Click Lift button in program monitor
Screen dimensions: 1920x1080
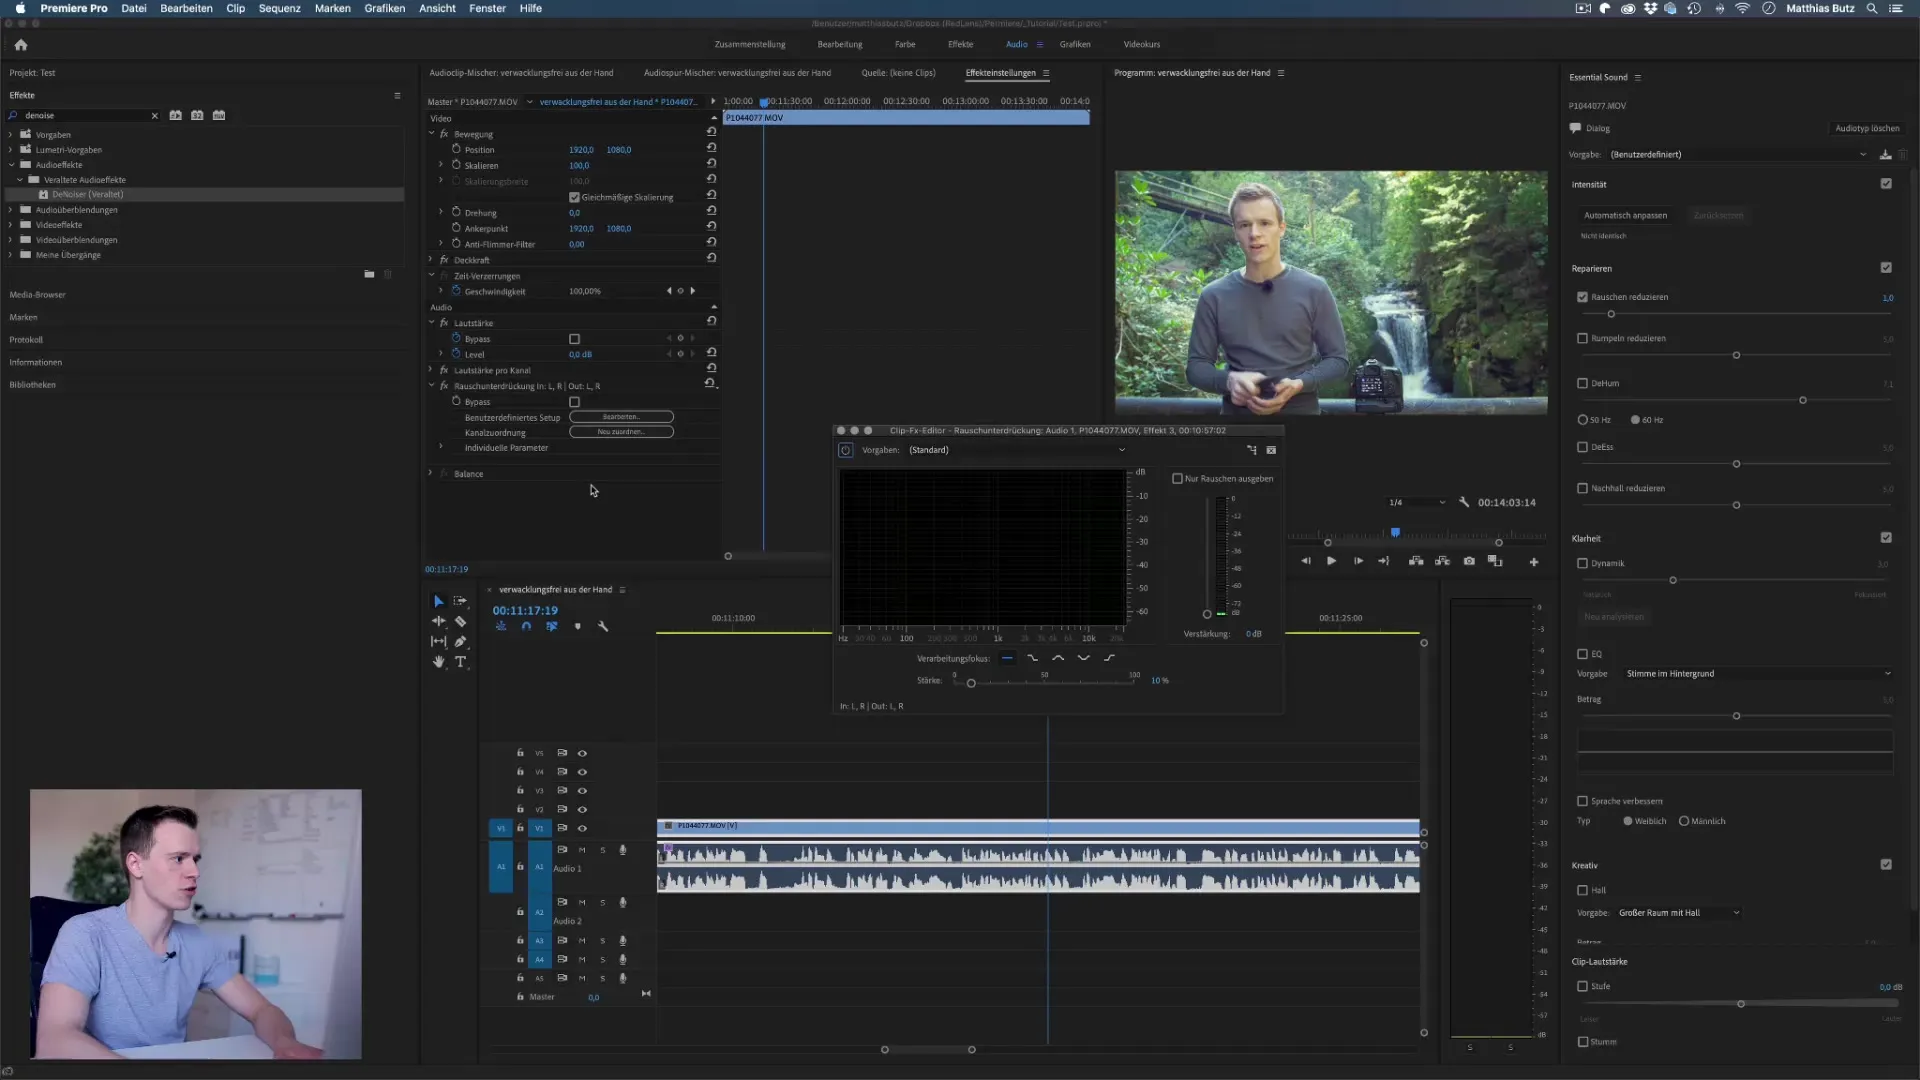tap(1416, 561)
